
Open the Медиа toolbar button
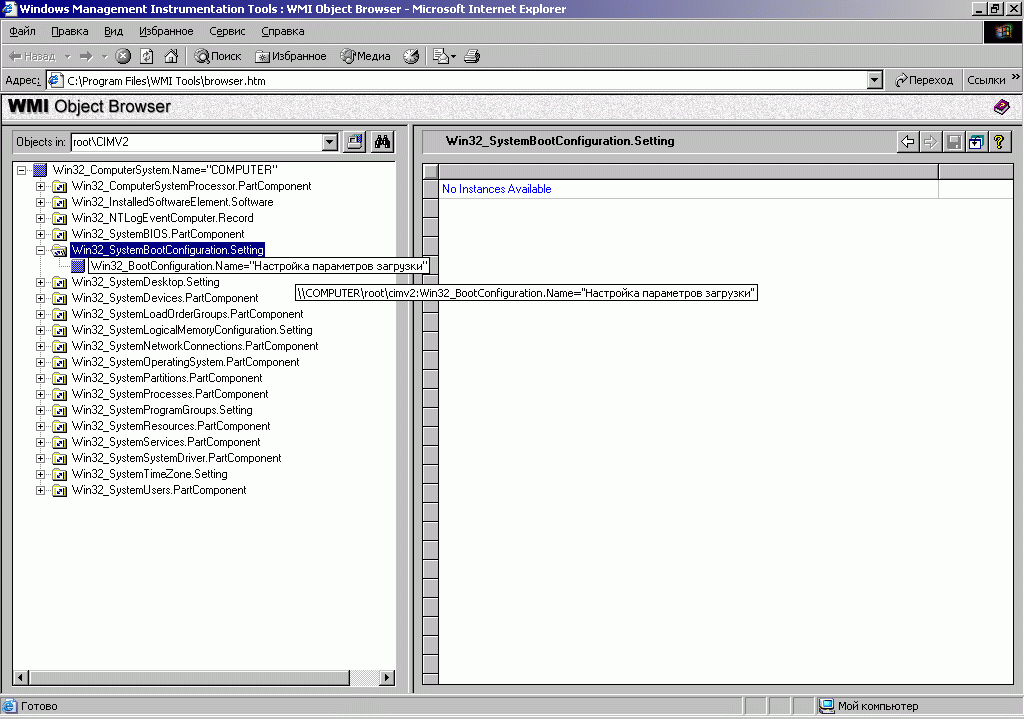point(365,57)
